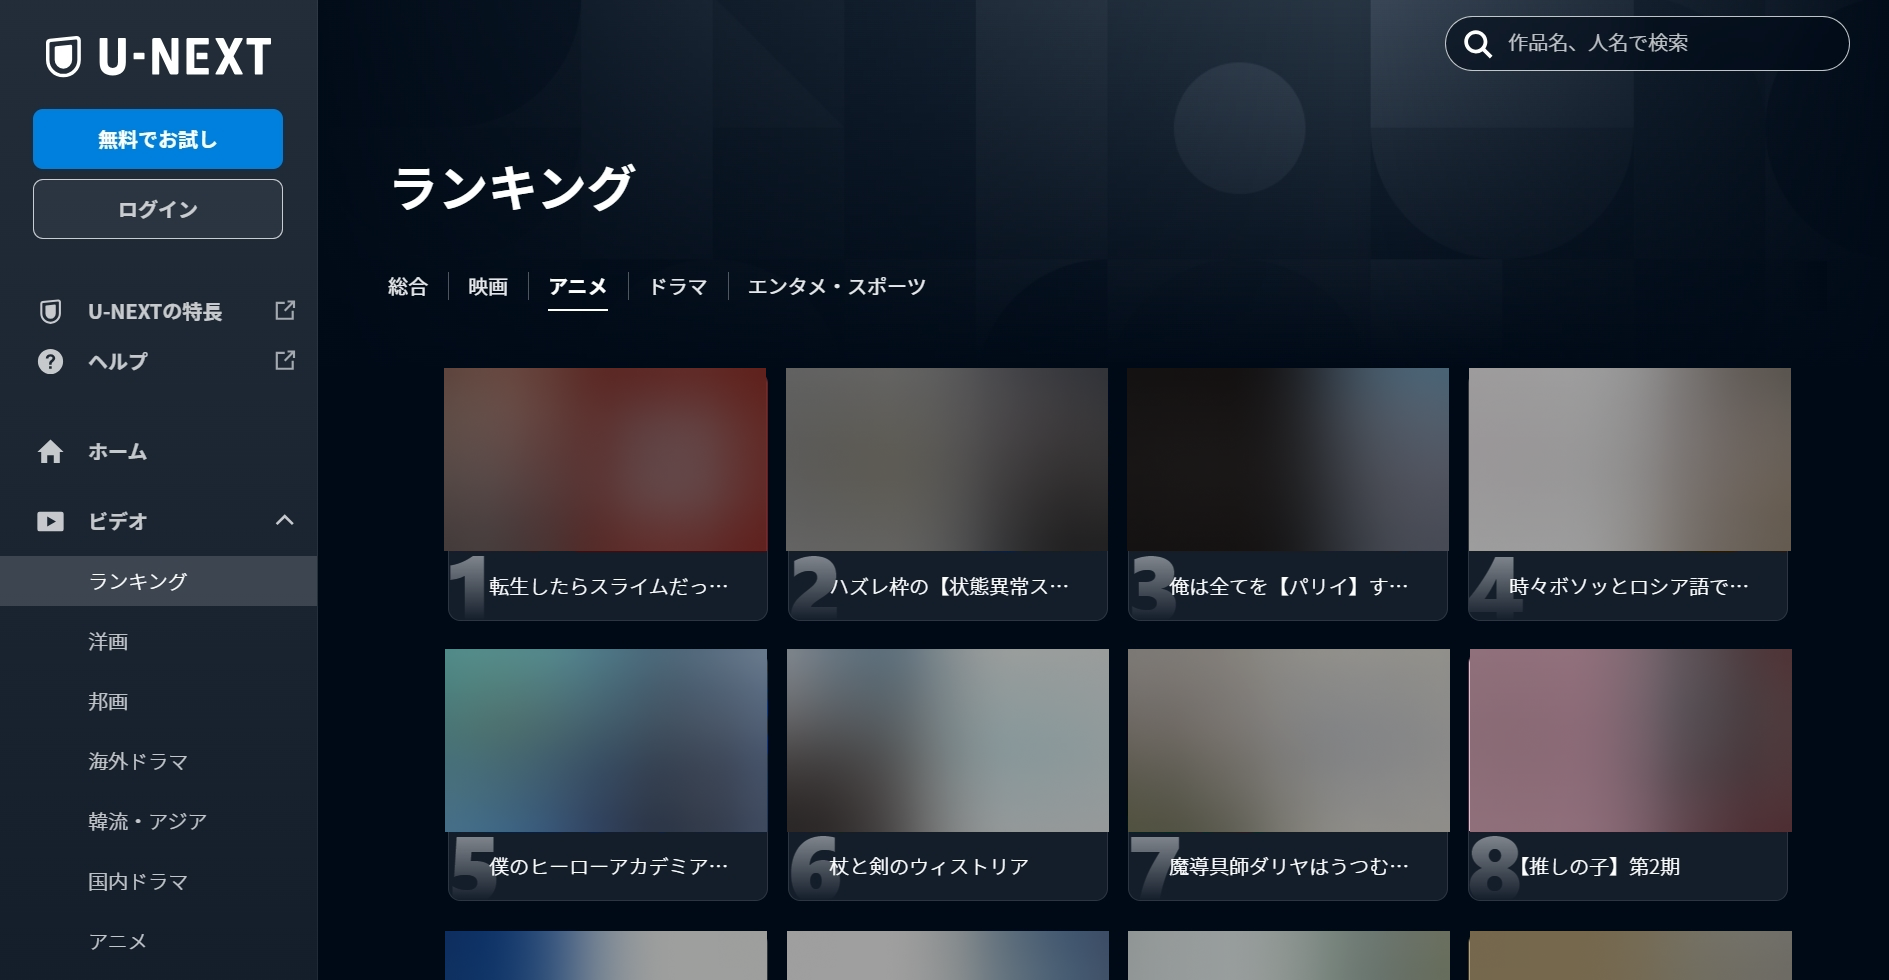Click the video play icon

[x=50, y=521]
